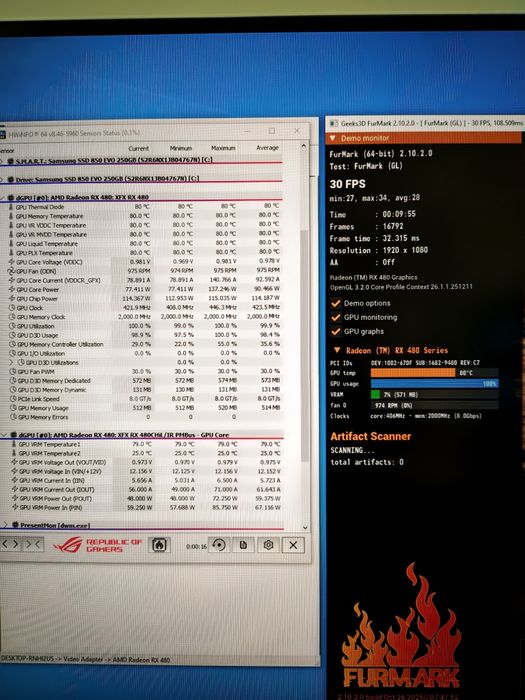This screenshot has width=525, height=700.
Task: Click the orange GPU temp bar
Action: (413, 373)
